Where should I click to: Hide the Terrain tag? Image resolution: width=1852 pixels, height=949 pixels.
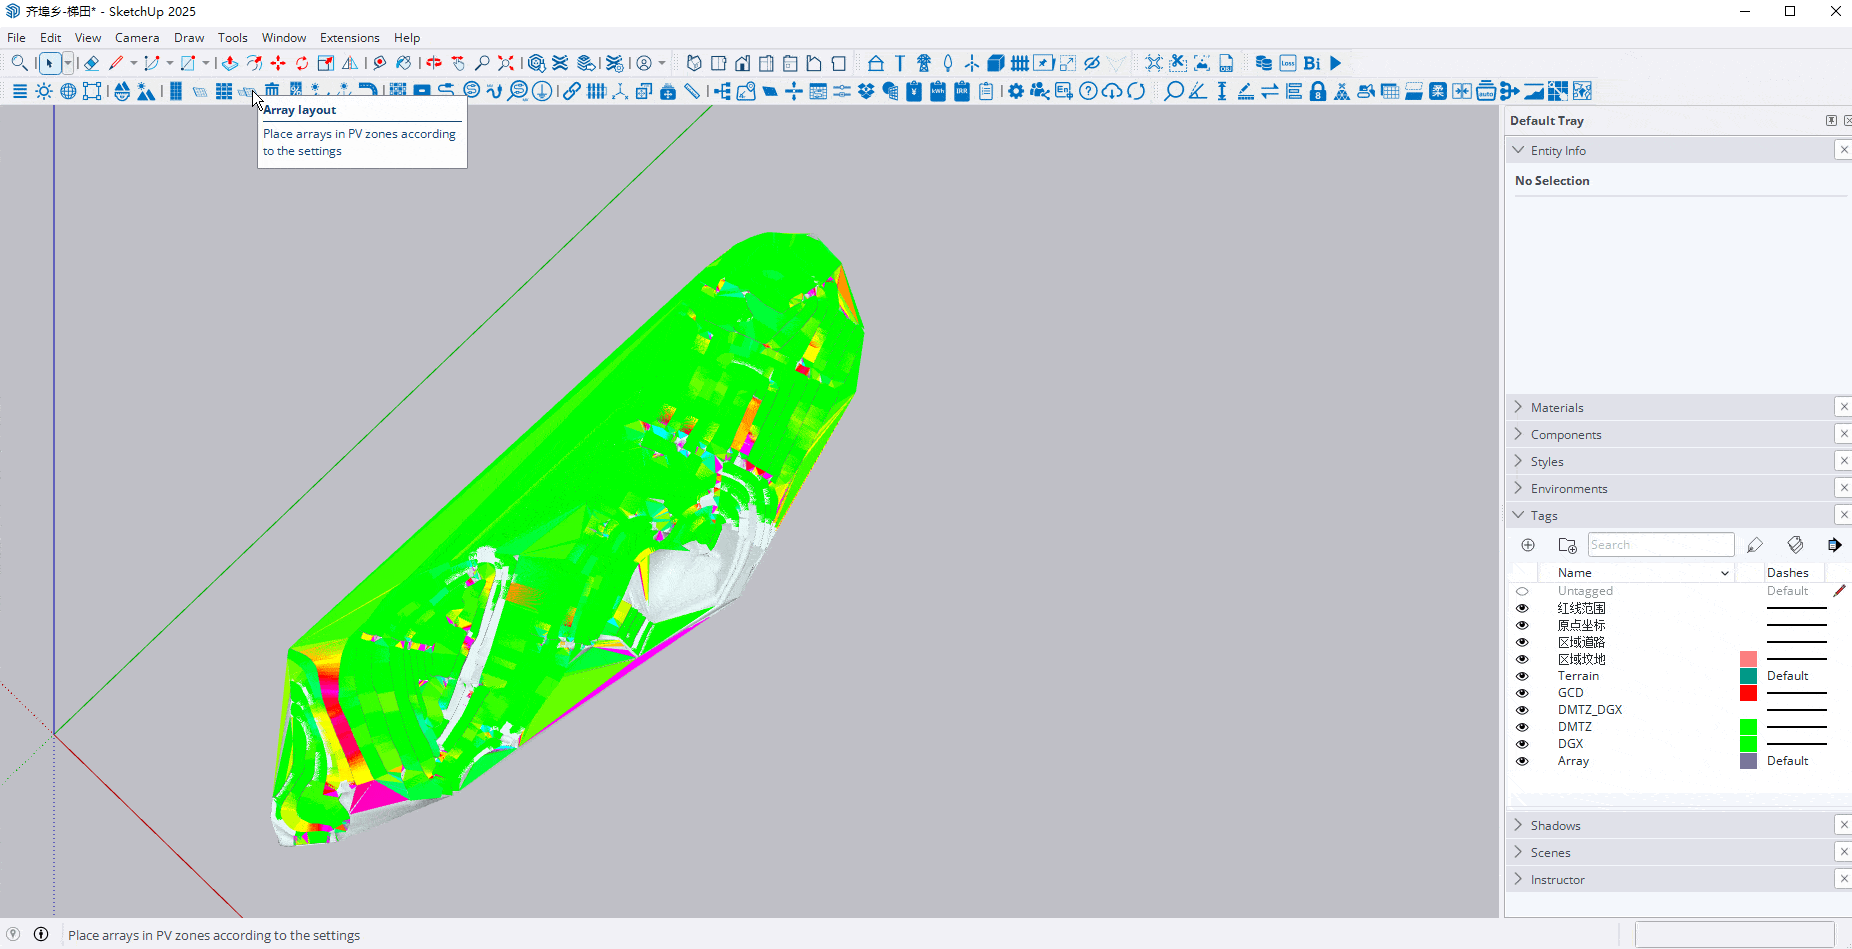click(x=1522, y=676)
